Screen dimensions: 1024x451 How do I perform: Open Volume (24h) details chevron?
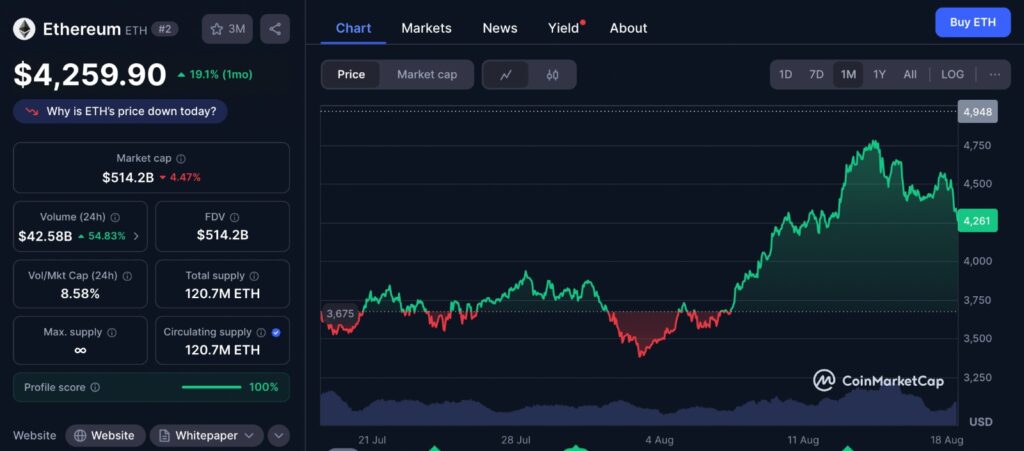[136, 236]
